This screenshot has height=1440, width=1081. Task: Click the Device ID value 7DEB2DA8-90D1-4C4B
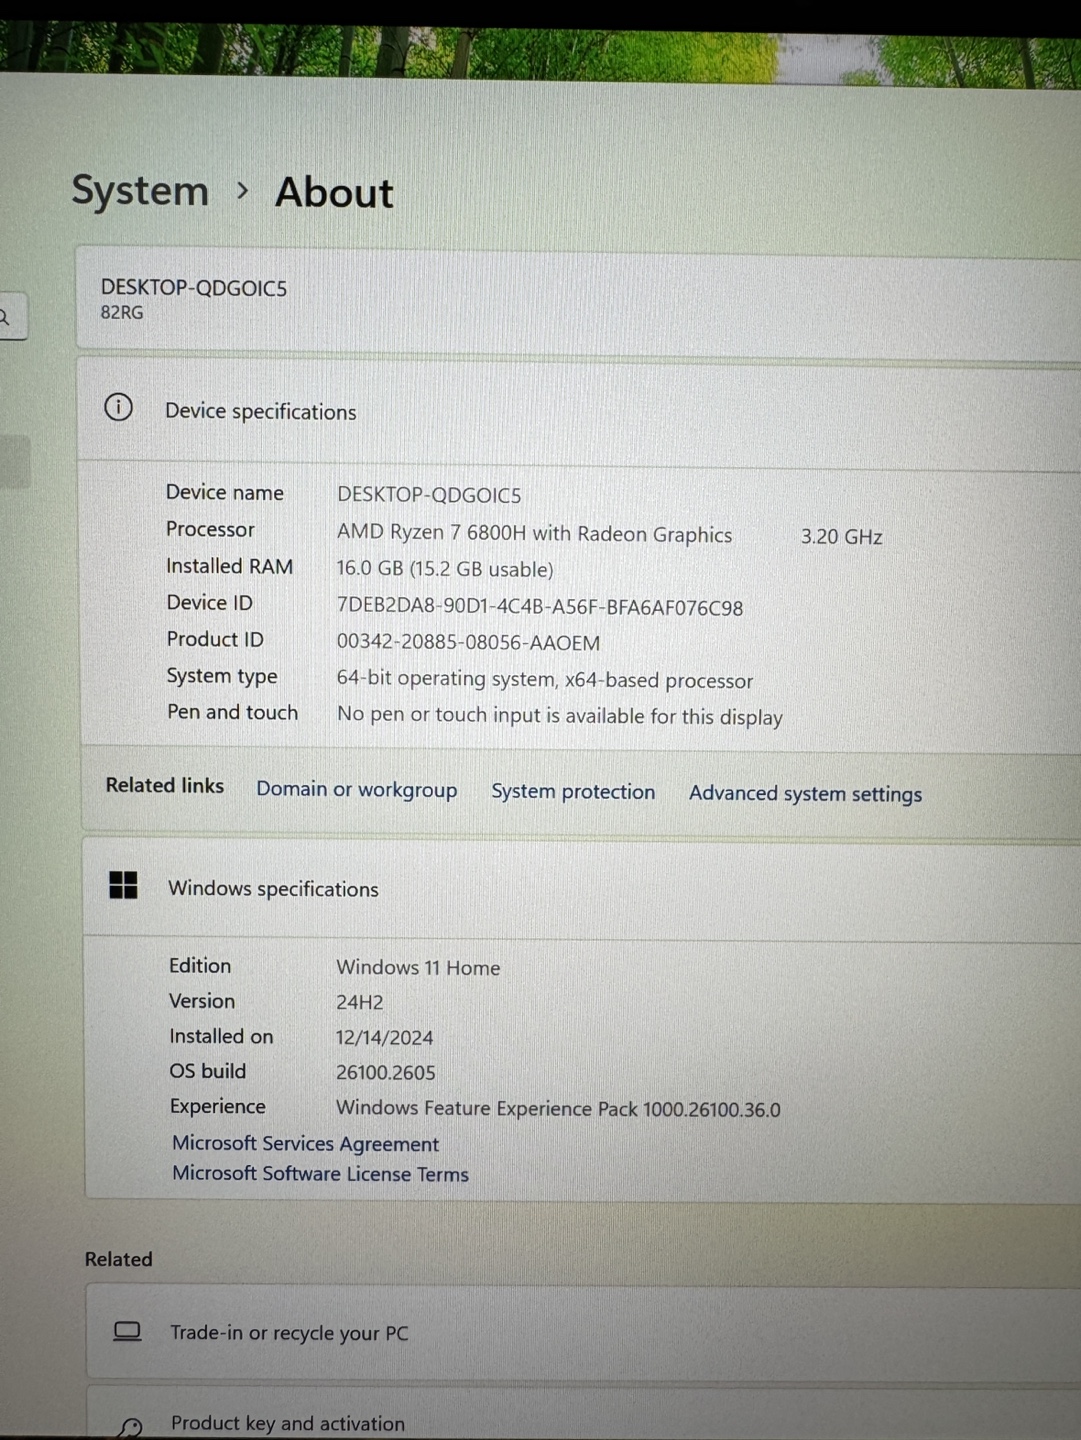click(x=539, y=607)
